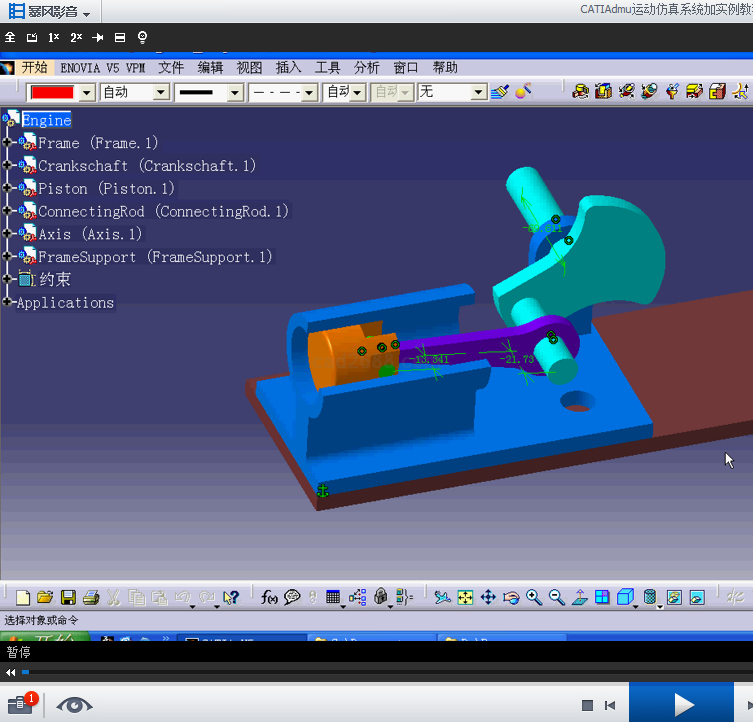
Task: Expand the Piston (Piston.1) tree node
Action: coord(8,188)
